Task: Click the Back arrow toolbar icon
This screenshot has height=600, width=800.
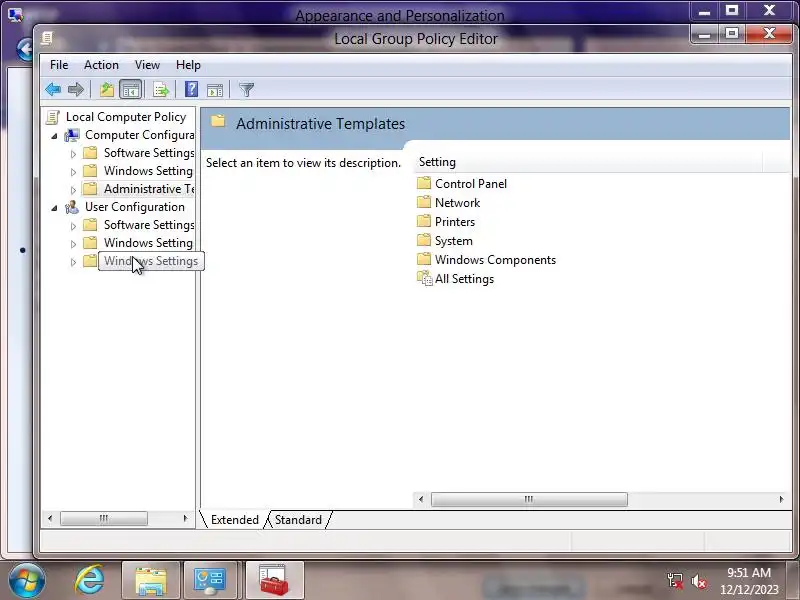Action: click(53, 90)
